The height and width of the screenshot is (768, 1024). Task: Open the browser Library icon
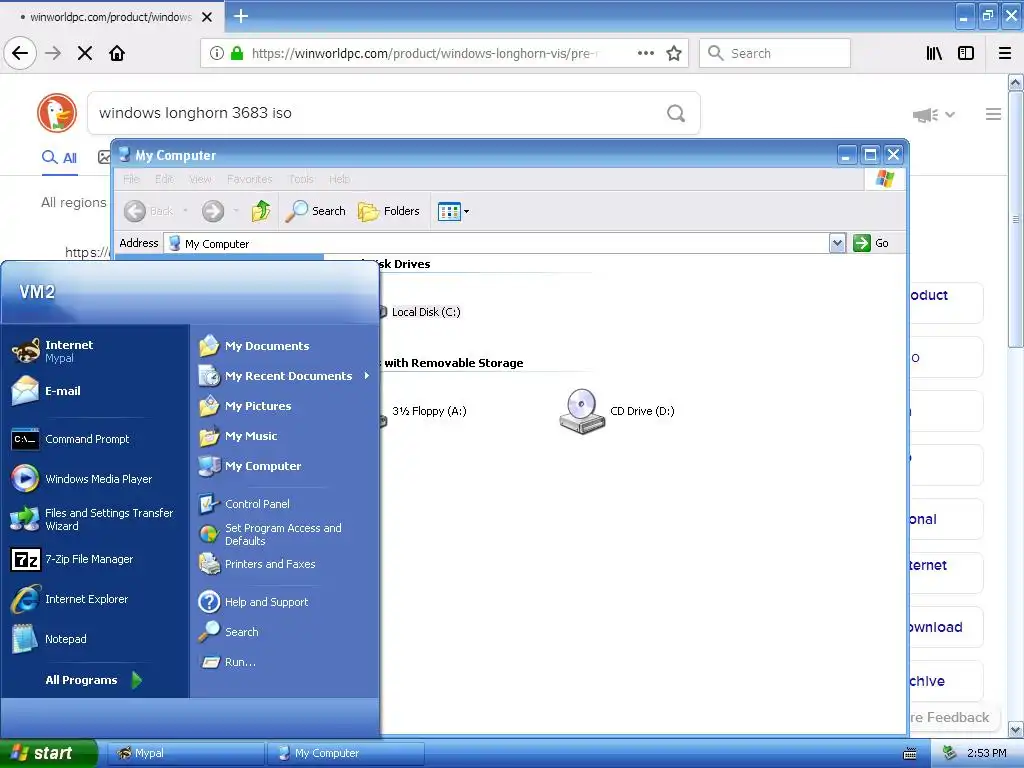pyautogui.click(x=934, y=53)
